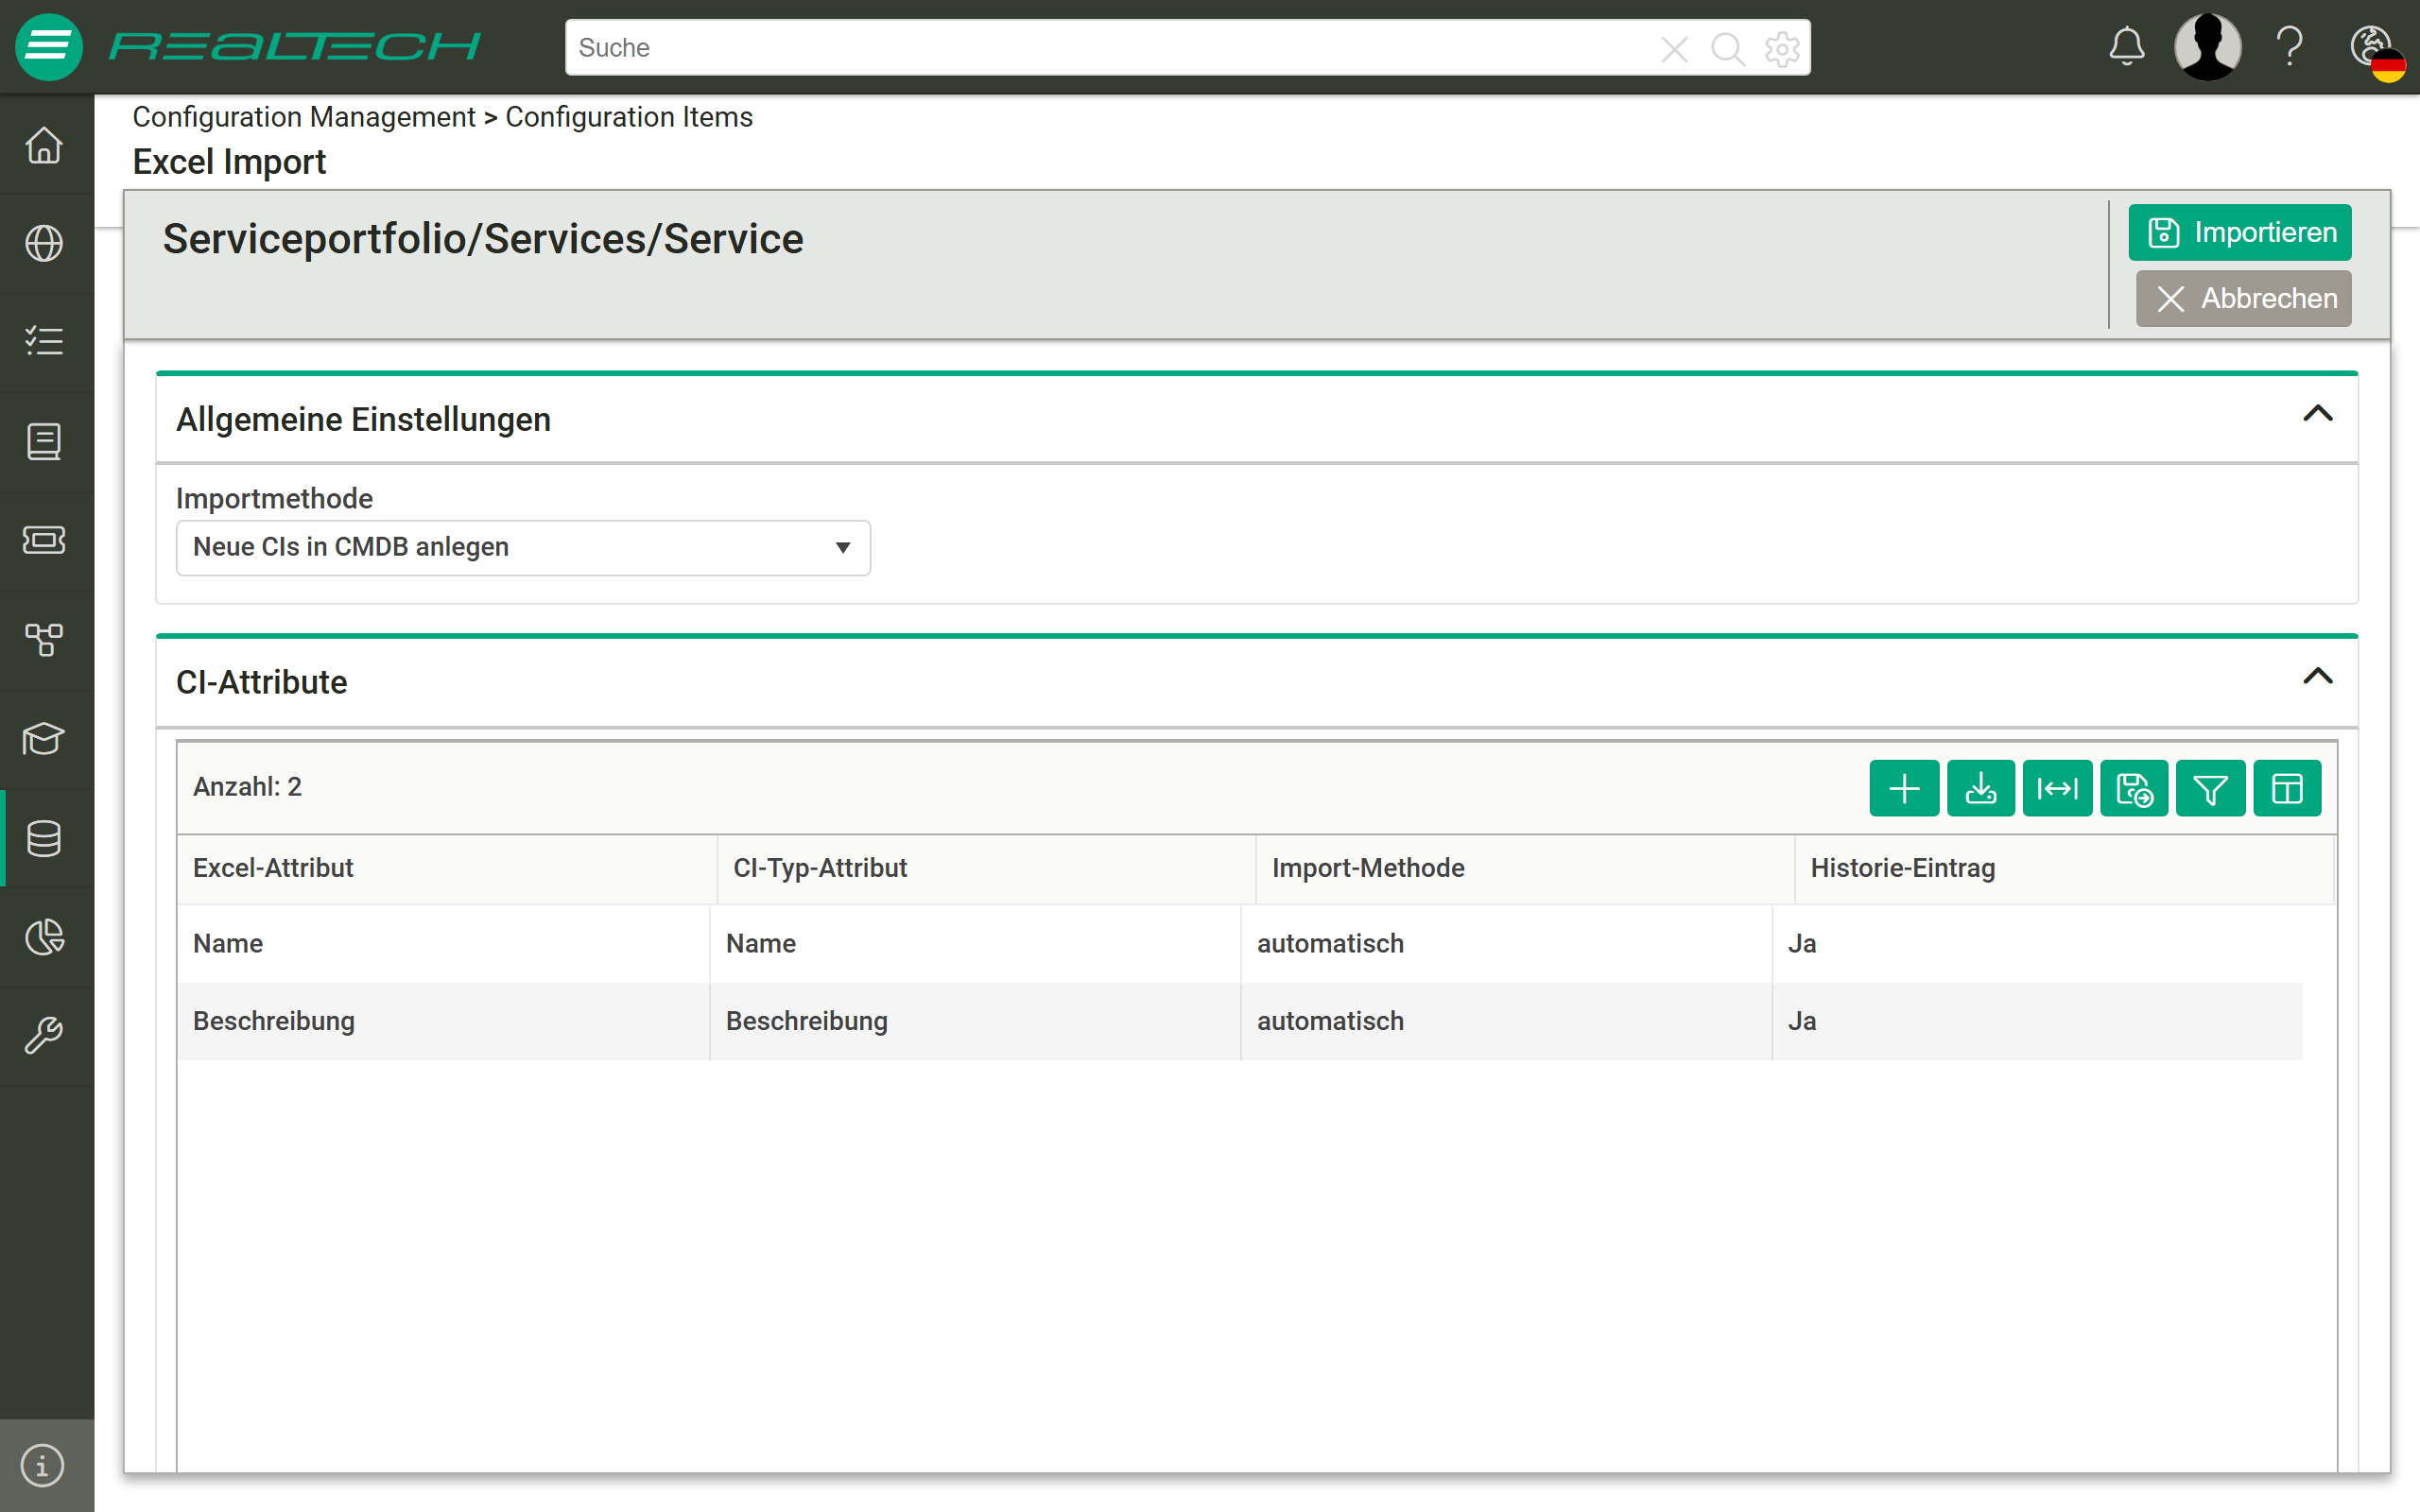
Task: Open the task list sidebar icon
Action: [44, 341]
